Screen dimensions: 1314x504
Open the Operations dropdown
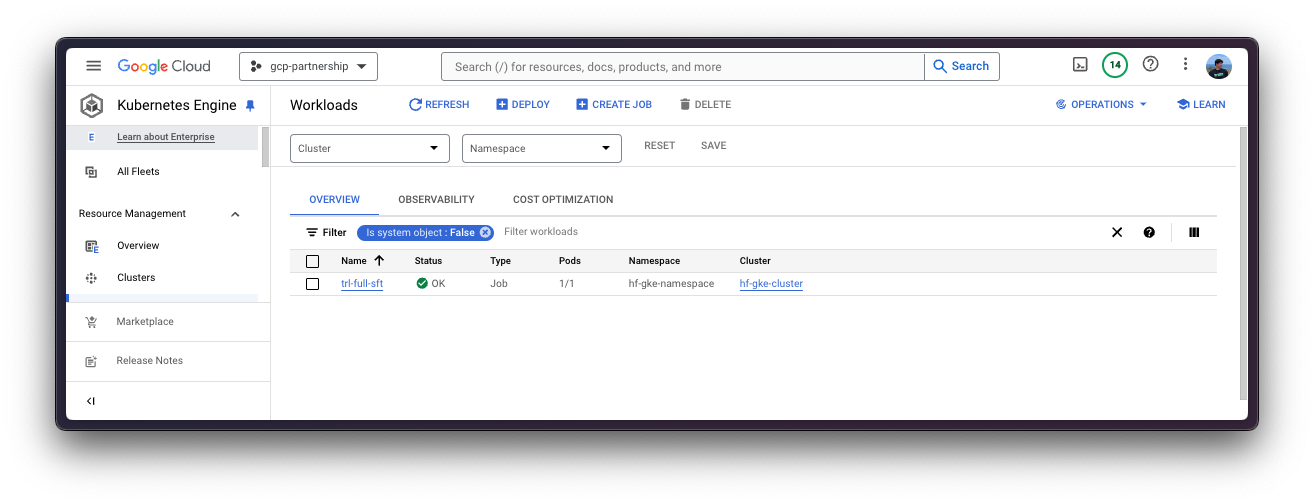(x=1101, y=105)
